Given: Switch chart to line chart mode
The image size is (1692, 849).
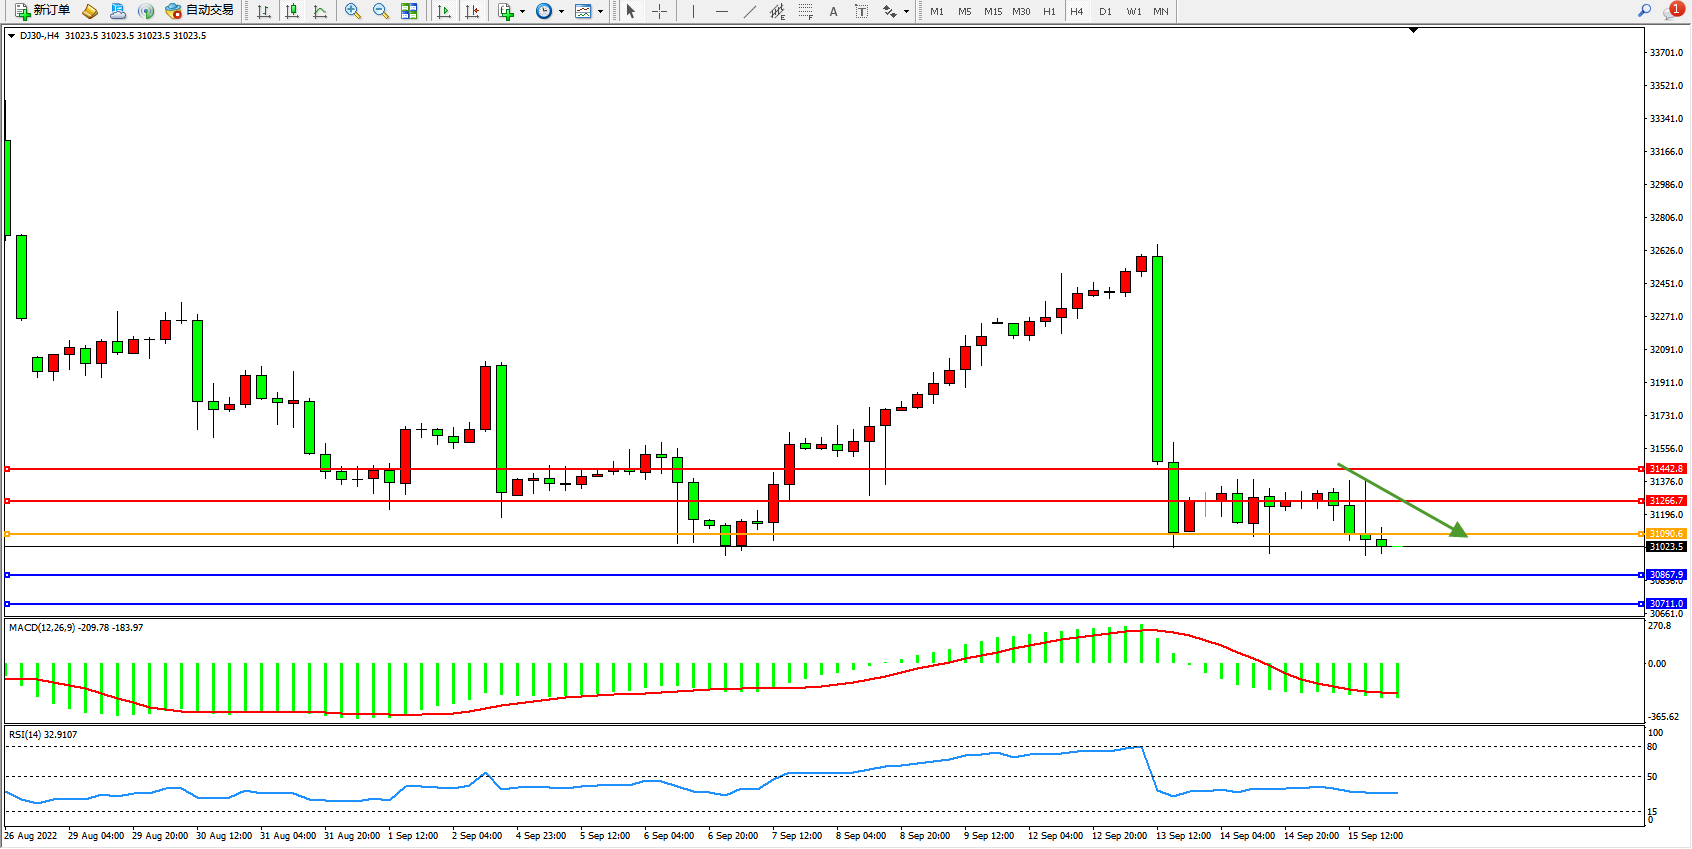Looking at the screenshot, I should (x=320, y=11).
